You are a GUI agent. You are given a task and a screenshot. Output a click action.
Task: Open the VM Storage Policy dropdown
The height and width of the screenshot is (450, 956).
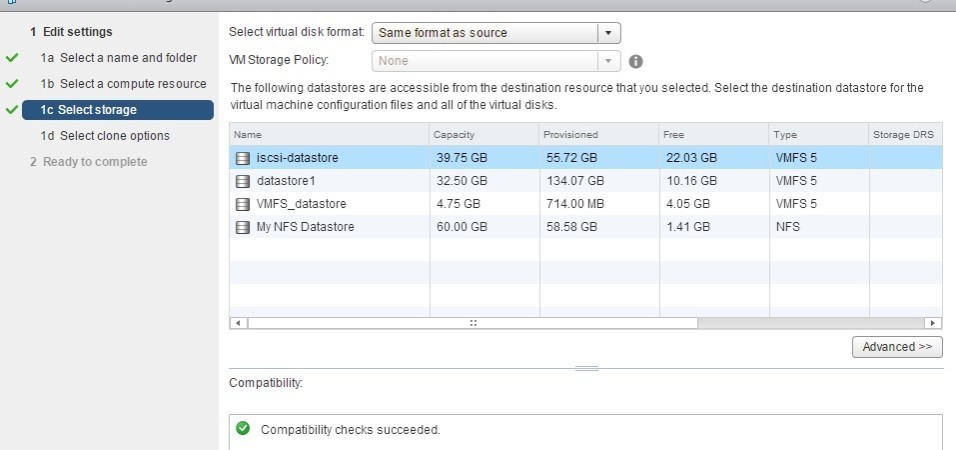(x=496, y=61)
